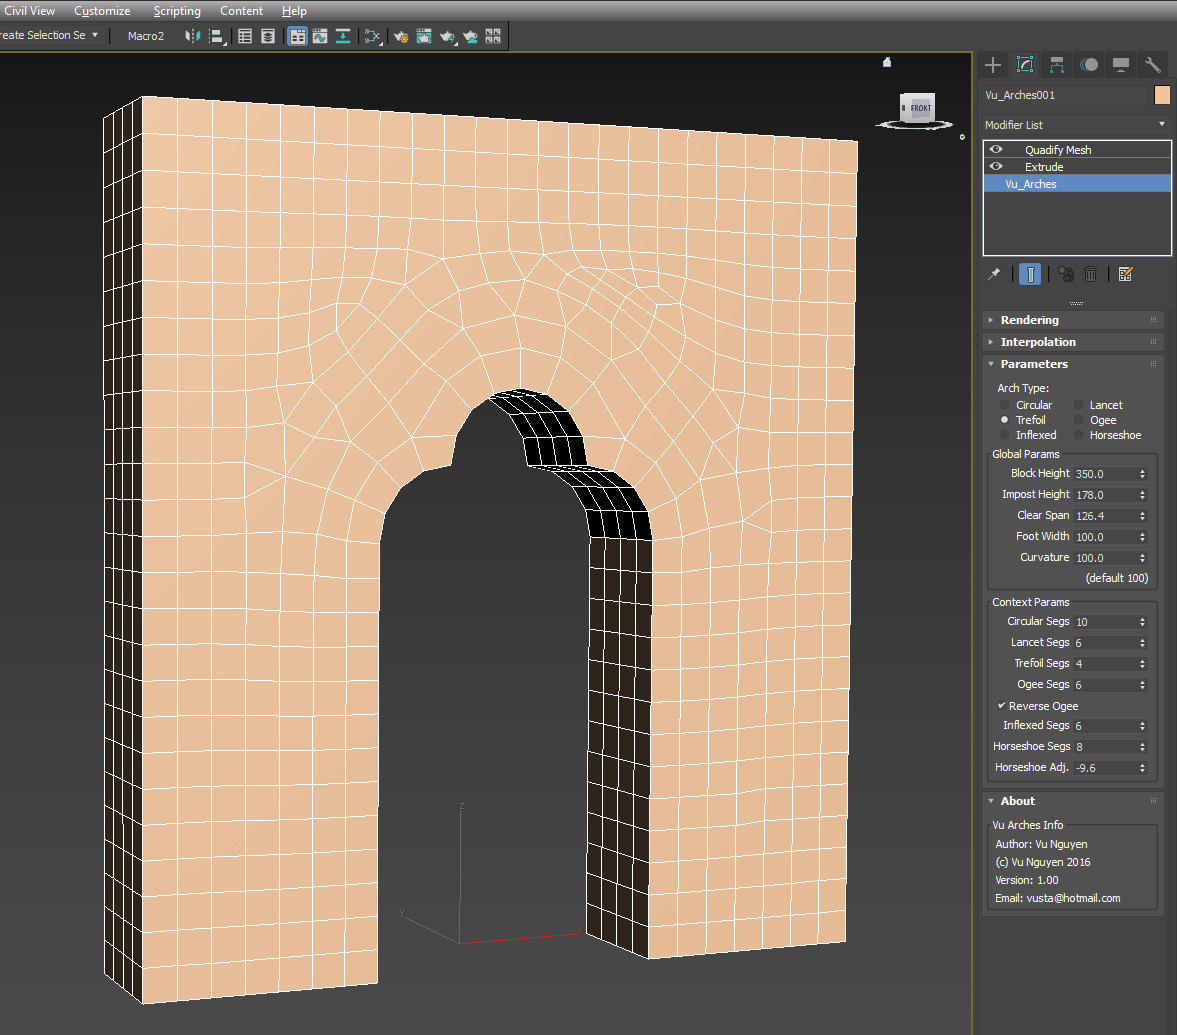Click the Vu_Arches001 object color swatch
The width and height of the screenshot is (1177, 1035).
[x=1162, y=95]
